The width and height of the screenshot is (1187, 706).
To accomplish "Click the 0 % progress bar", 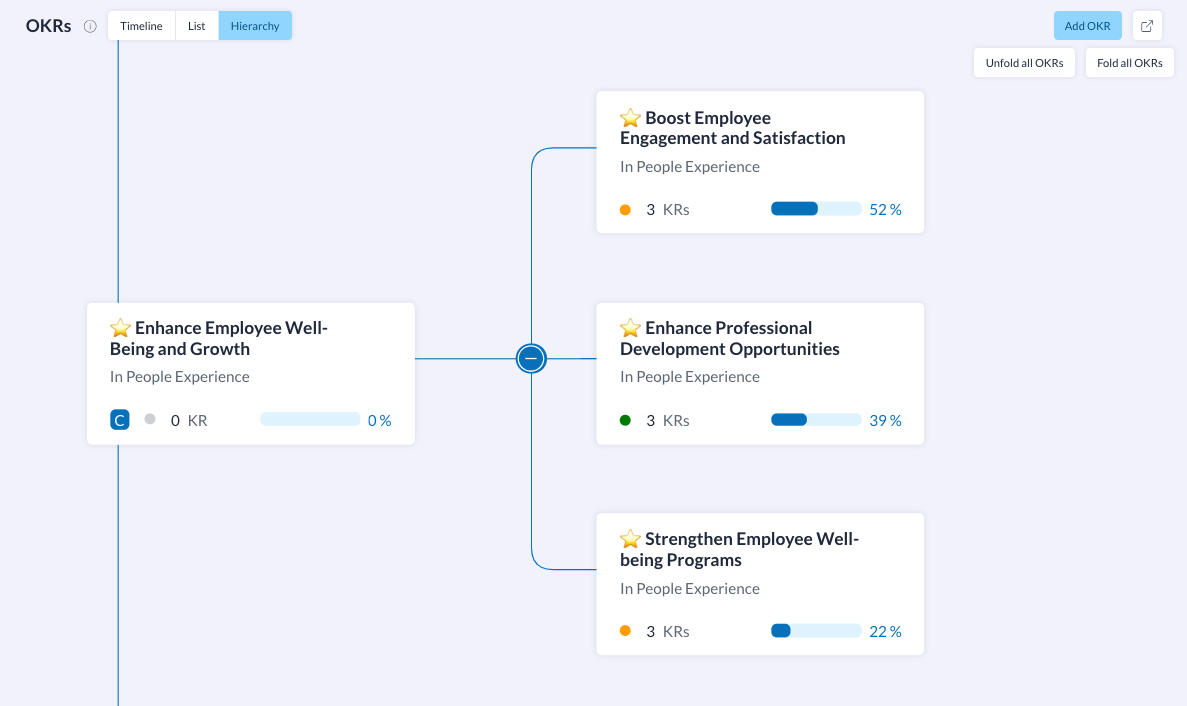I will (310, 419).
